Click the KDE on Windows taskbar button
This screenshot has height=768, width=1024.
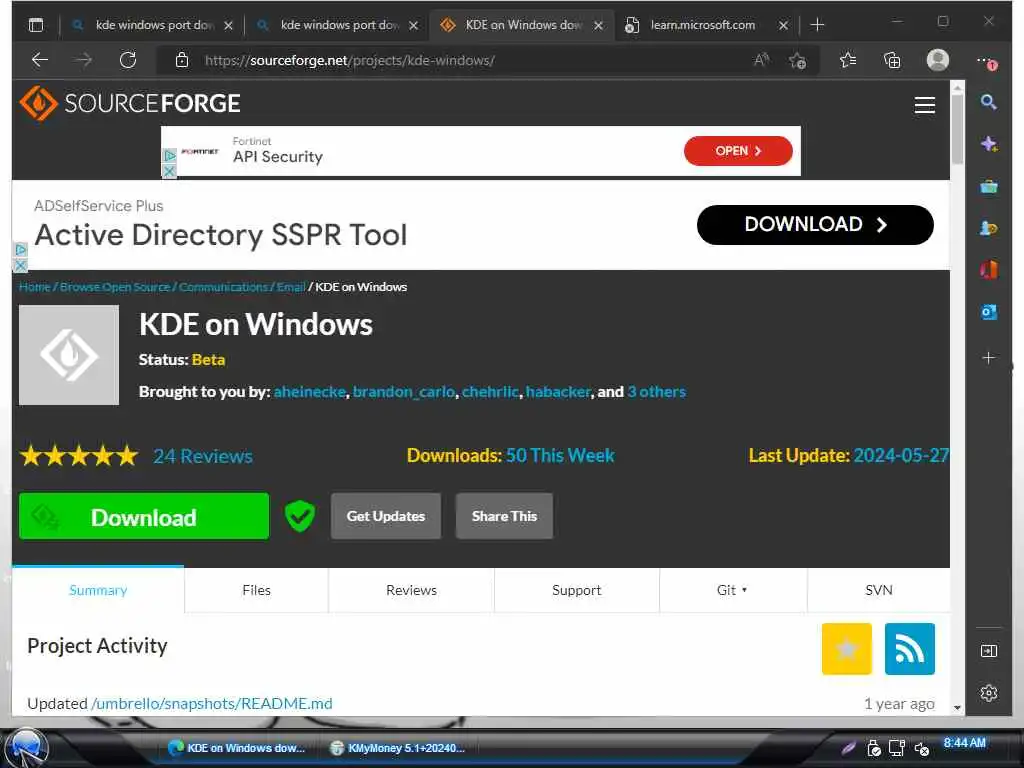click(x=238, y=748)
